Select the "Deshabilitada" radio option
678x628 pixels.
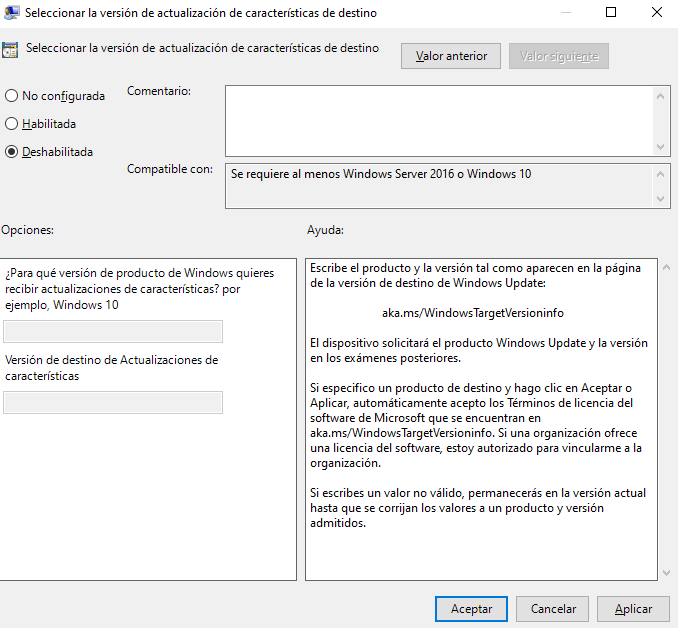tap(12, 152)
